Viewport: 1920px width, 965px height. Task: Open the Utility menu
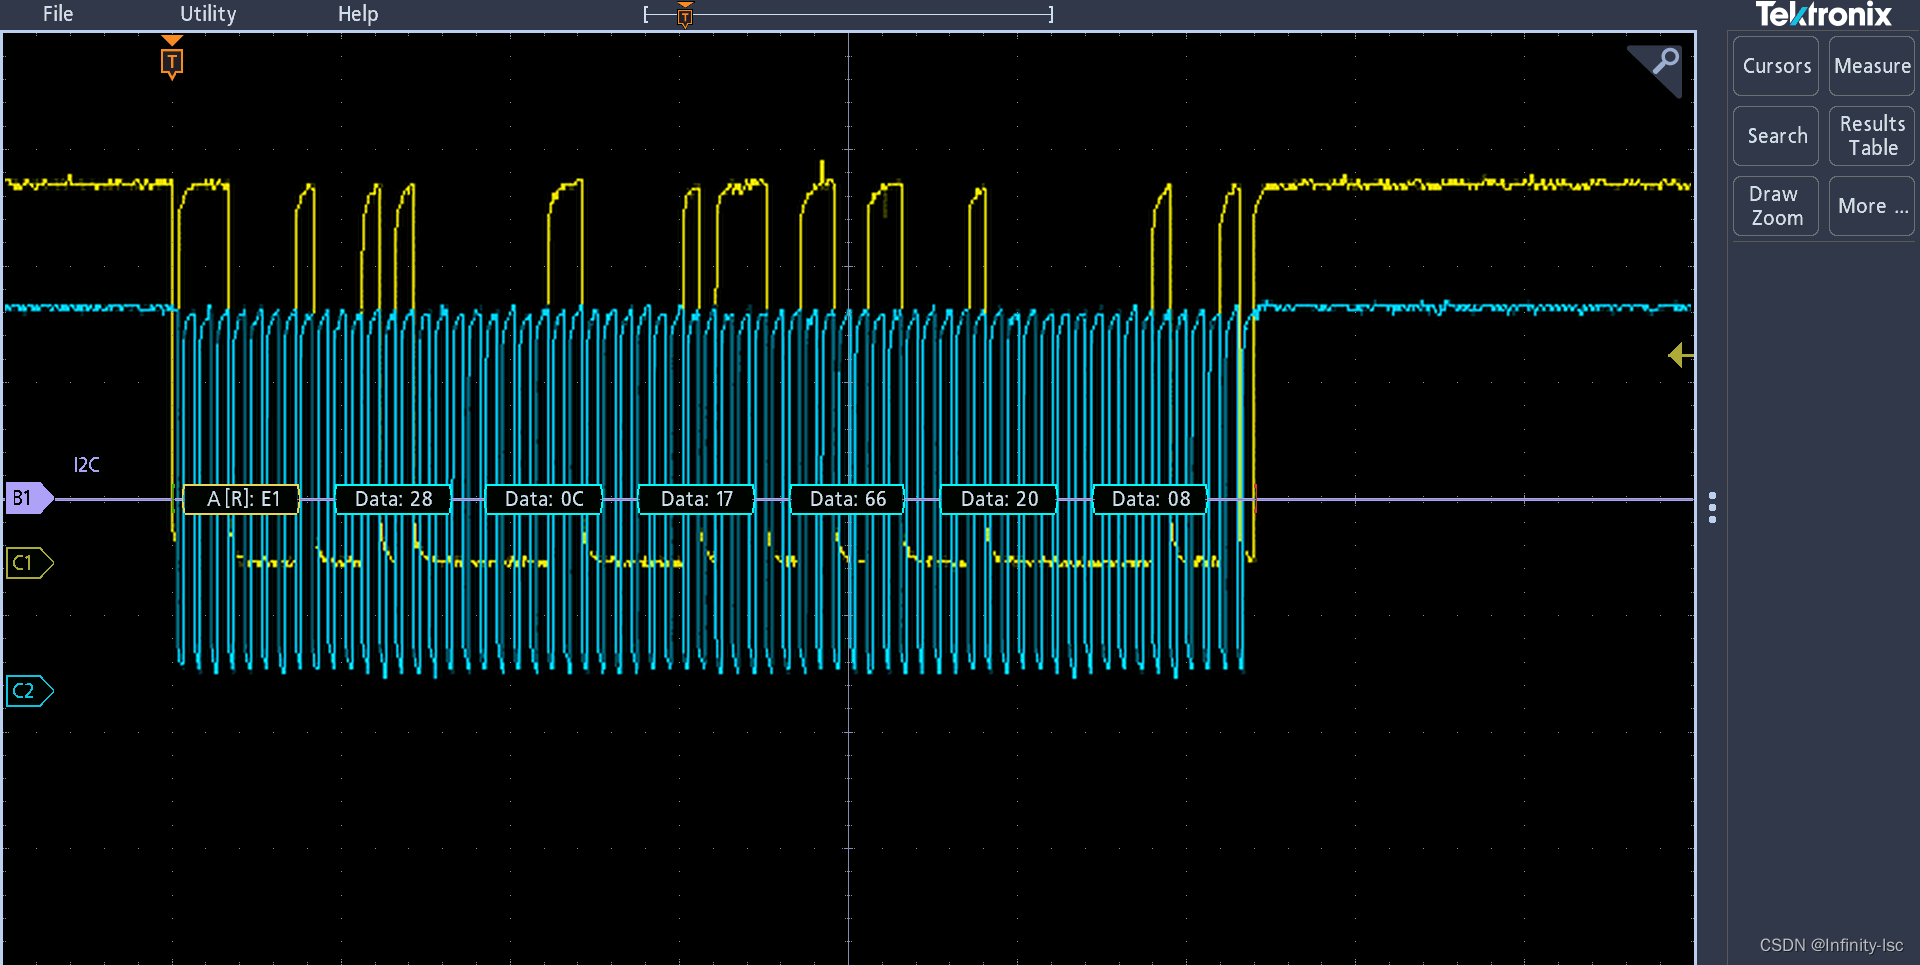(x=207, y=14)
